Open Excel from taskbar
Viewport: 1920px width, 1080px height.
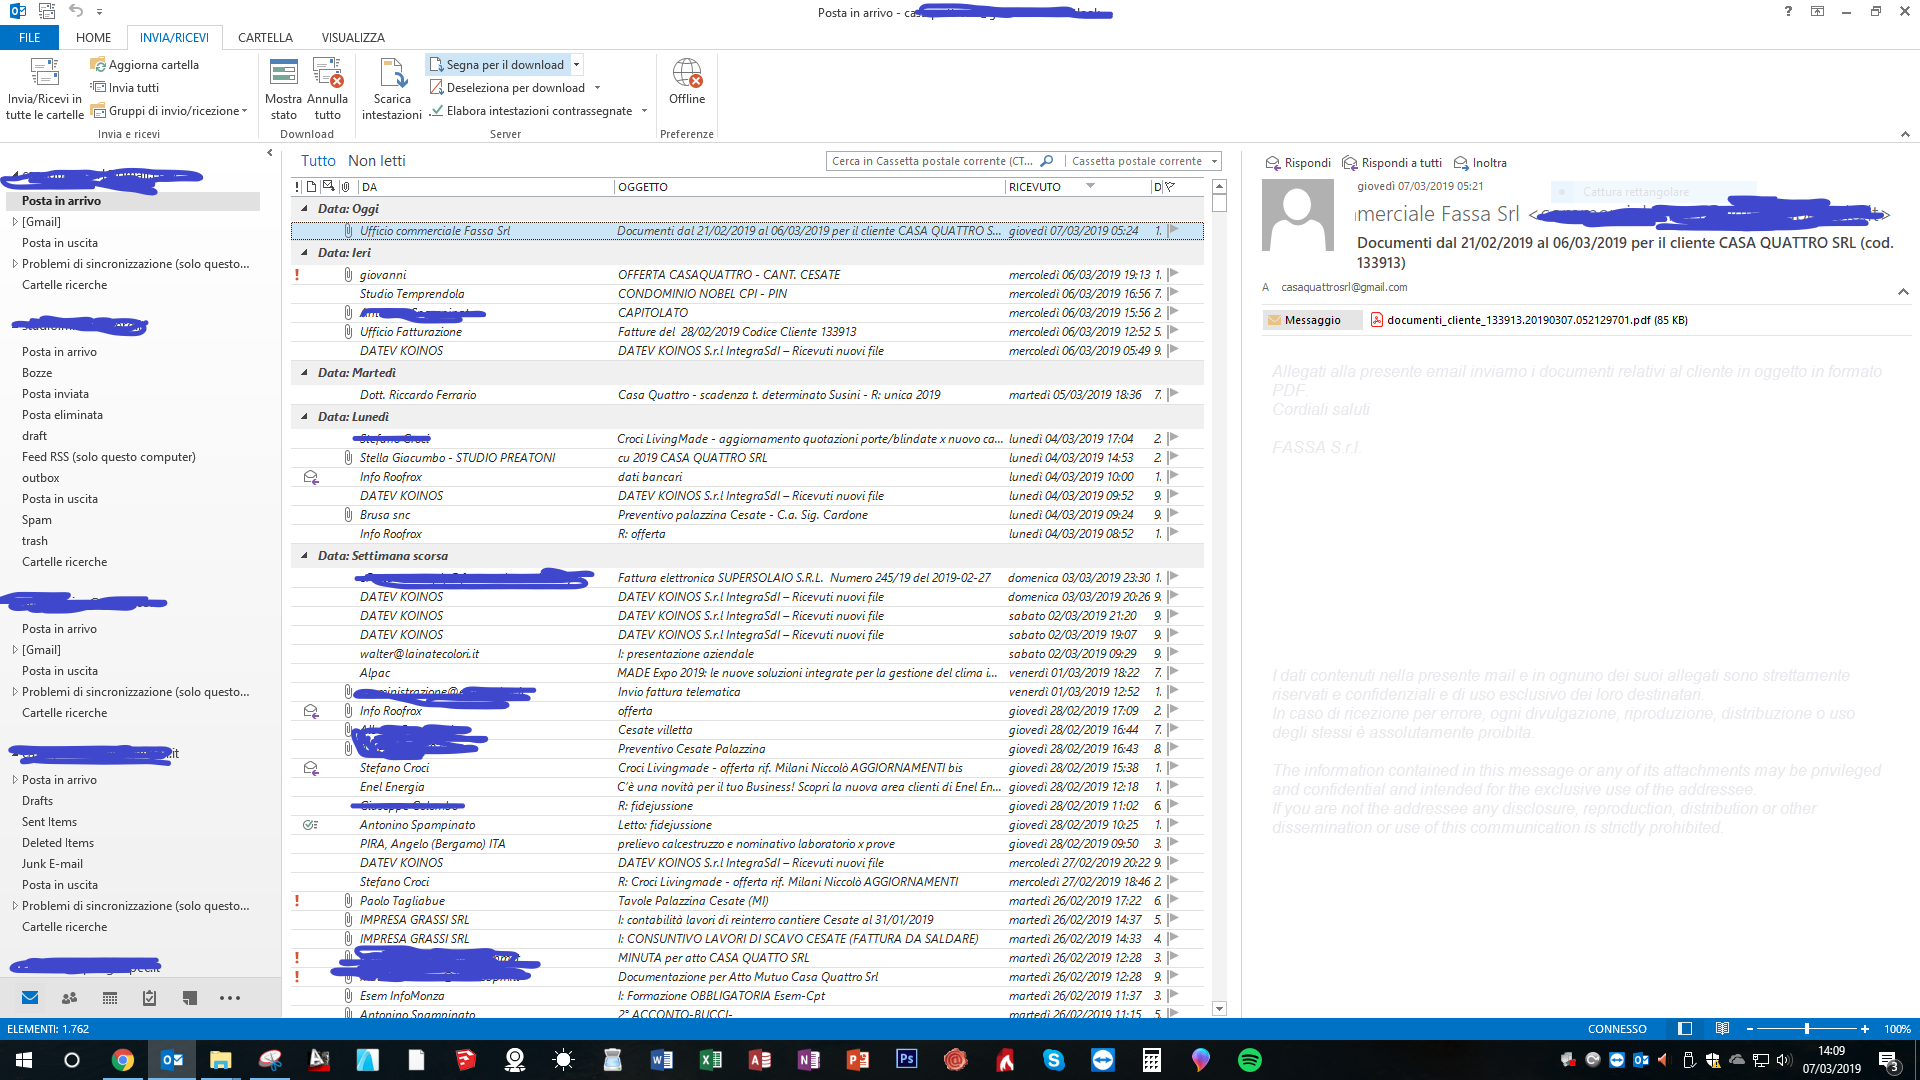point(711,1060)
